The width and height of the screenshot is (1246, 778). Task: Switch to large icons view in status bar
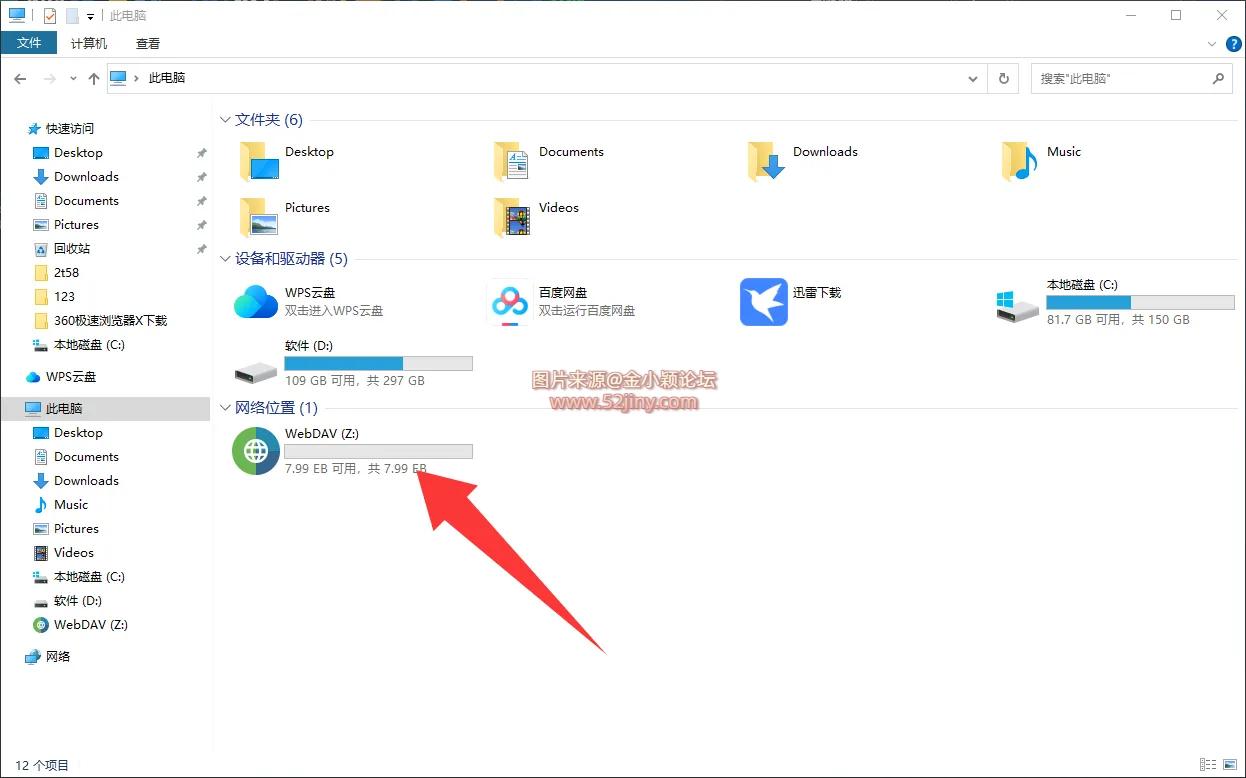(1229, 765)
